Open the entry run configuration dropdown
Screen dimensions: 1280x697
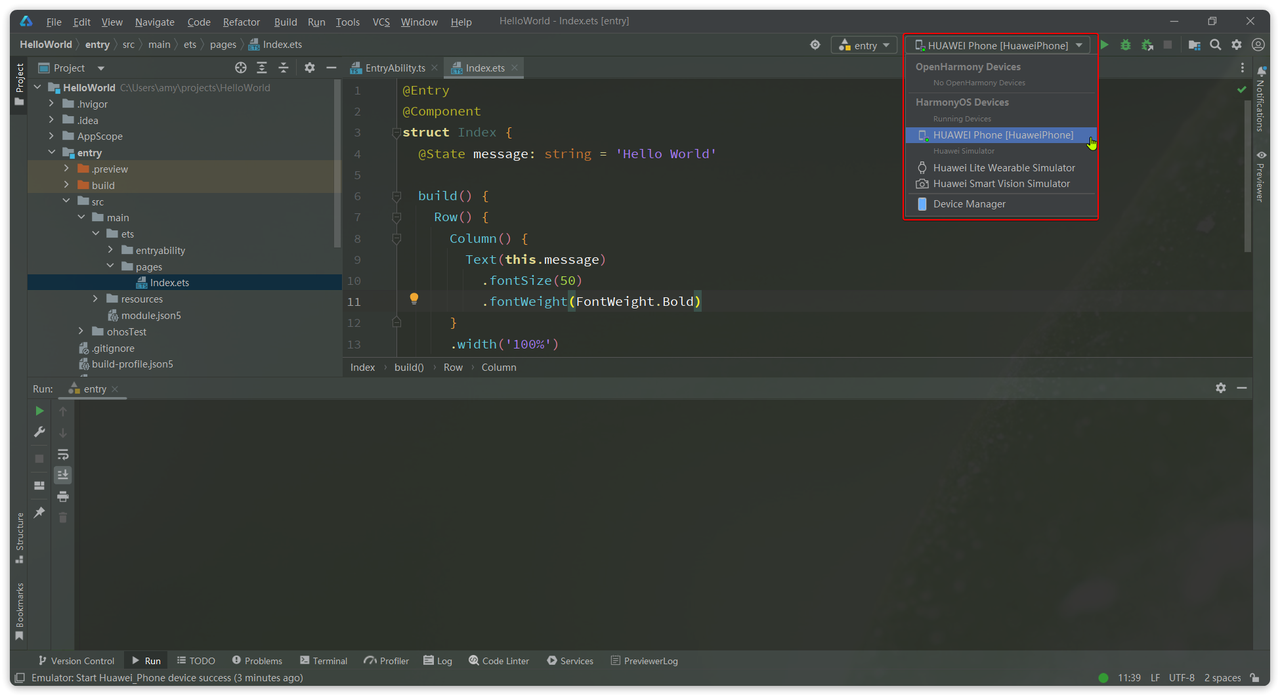[x=864, y=45]
